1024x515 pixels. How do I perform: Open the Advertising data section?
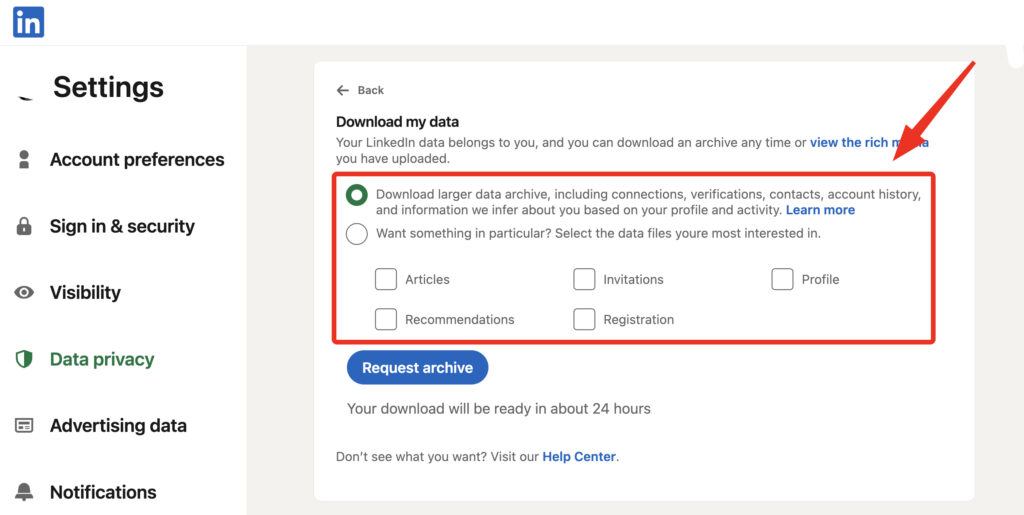pos(118,426)
